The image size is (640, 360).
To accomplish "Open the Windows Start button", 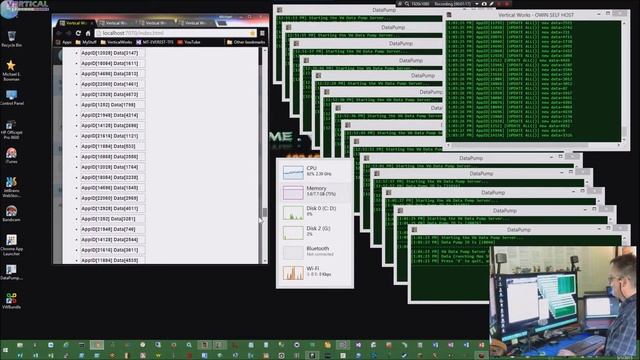I will [5, 350].
